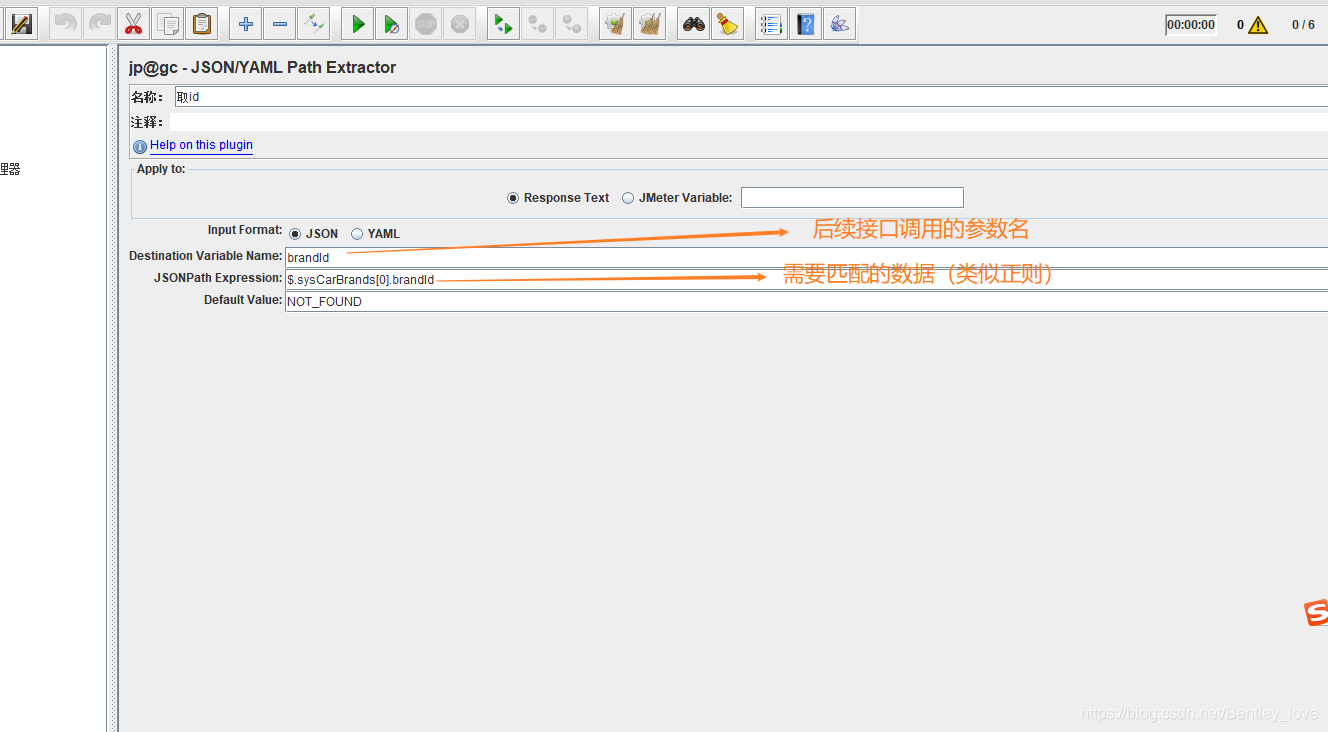Collapse all tree nodes with minus icon

(x=280, y=24)
